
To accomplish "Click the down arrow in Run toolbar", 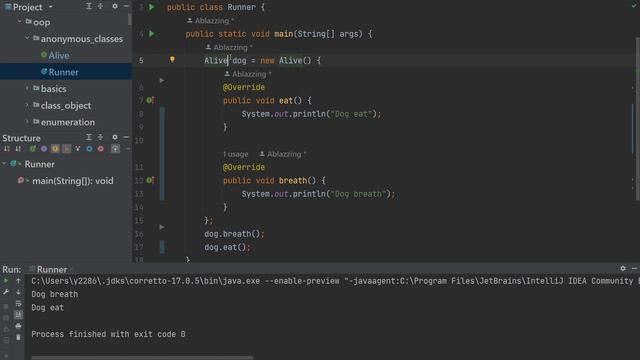I will [x=18, y=292].
